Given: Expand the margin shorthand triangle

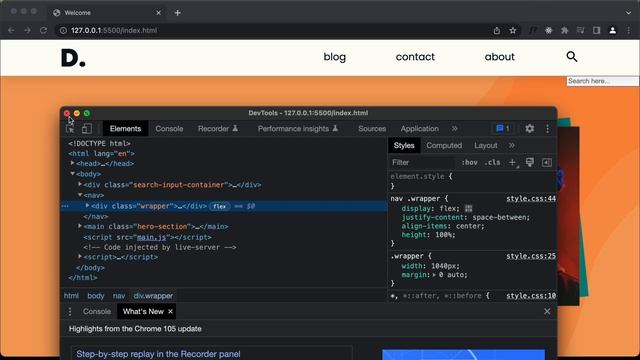Looking at the screenshot, I should (x=434, y=275).
